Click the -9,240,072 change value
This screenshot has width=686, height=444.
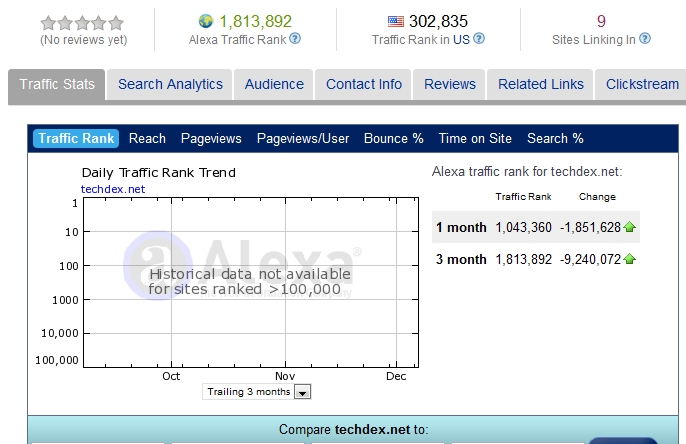(x=590, y=259)
